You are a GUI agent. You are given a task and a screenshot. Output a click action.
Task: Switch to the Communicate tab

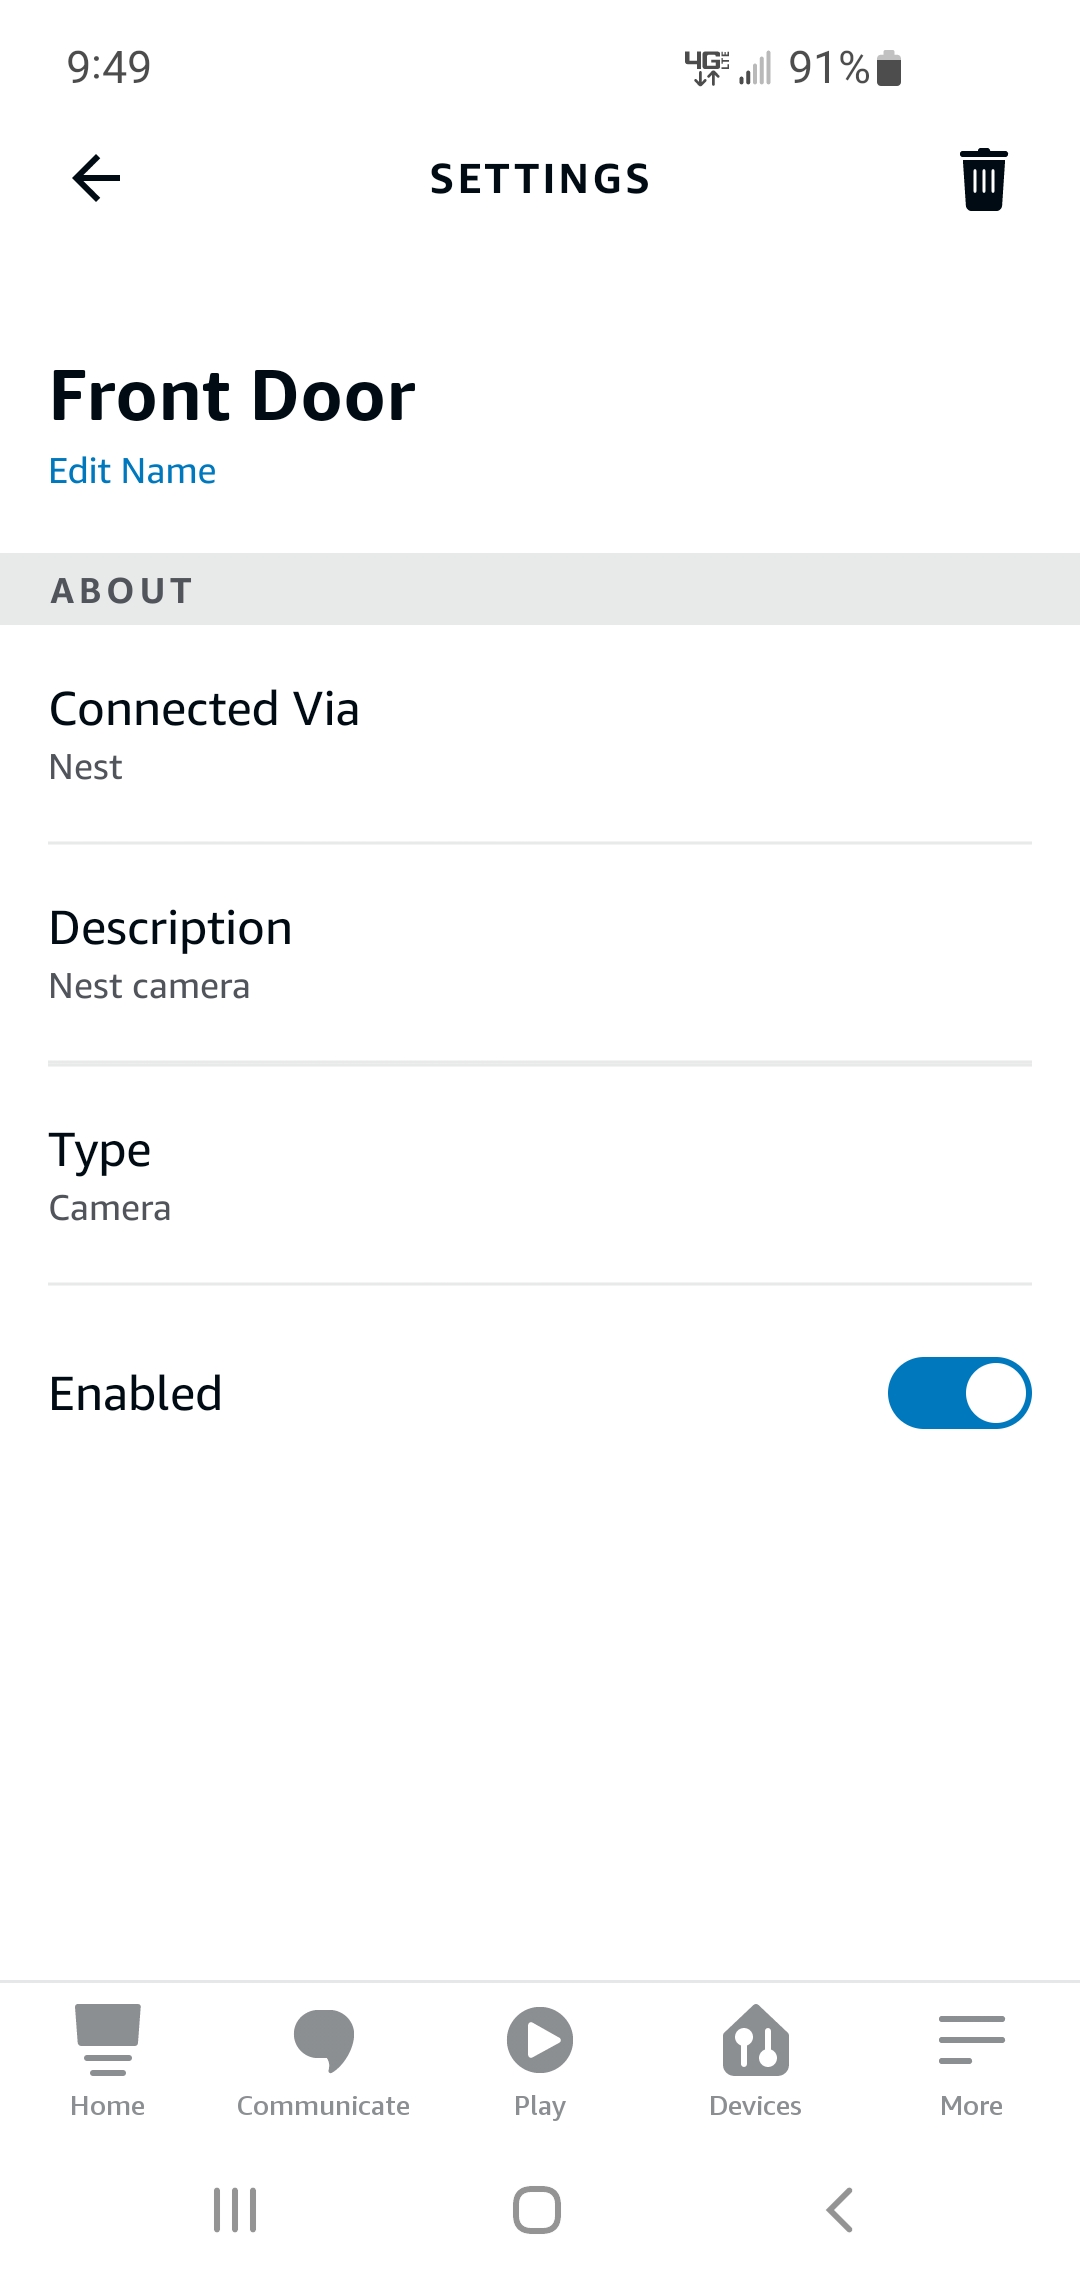(x=323, y=2060)
